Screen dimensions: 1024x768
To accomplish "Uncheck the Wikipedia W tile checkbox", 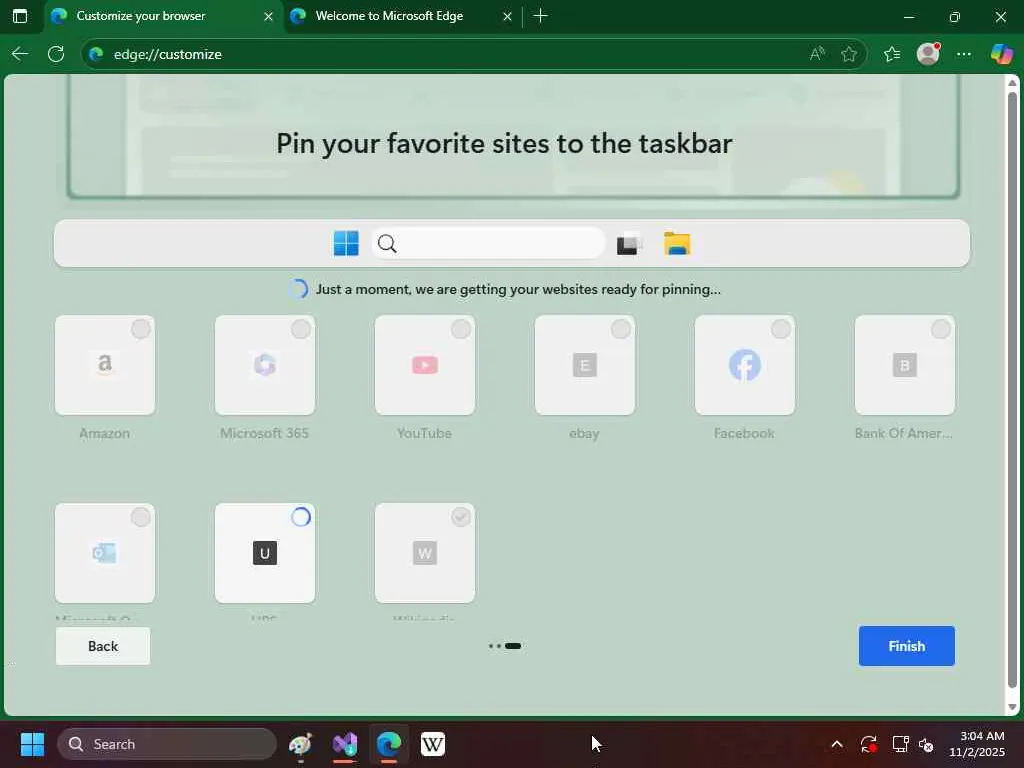I will 461,517.
